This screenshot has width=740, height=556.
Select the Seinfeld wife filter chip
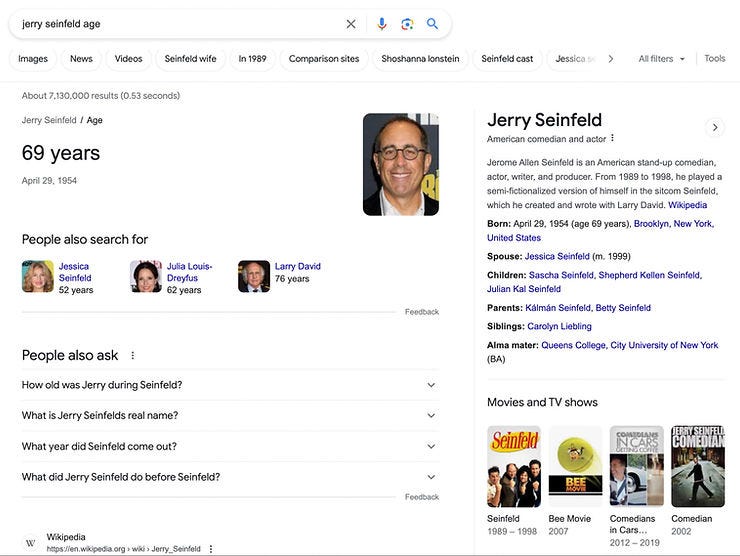point(190,59)
